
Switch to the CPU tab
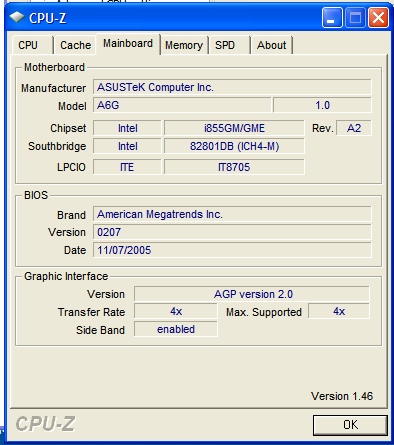click(32, 45)
